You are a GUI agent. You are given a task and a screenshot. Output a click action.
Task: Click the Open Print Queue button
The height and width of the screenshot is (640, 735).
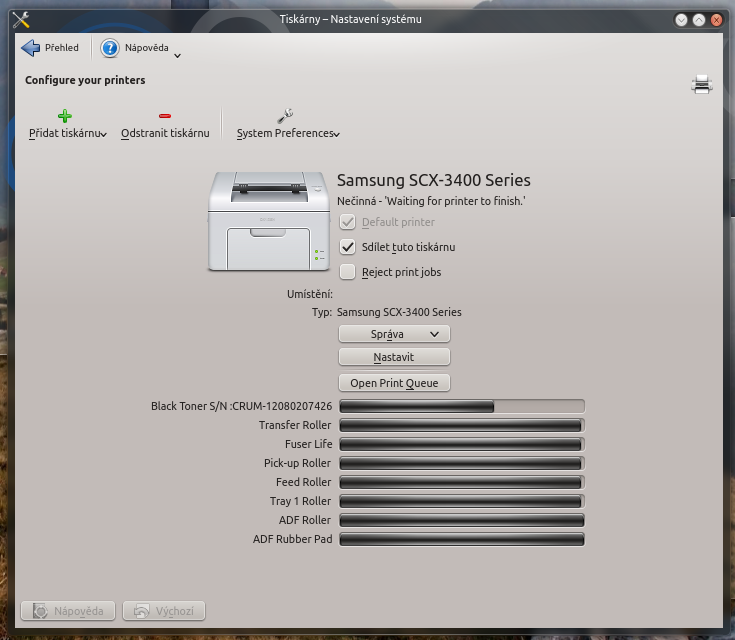[x=394, y=383]
